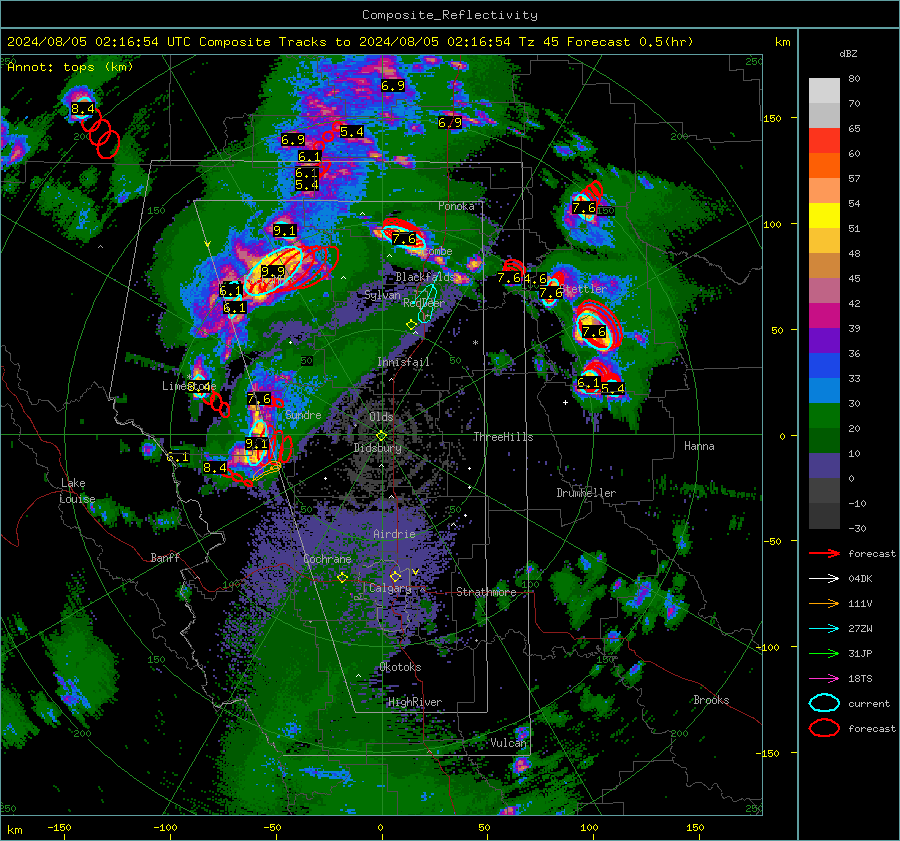Viewport: 900px width, 841px height.
Task: Click the Vulcan city label
Action: [508, 743]
